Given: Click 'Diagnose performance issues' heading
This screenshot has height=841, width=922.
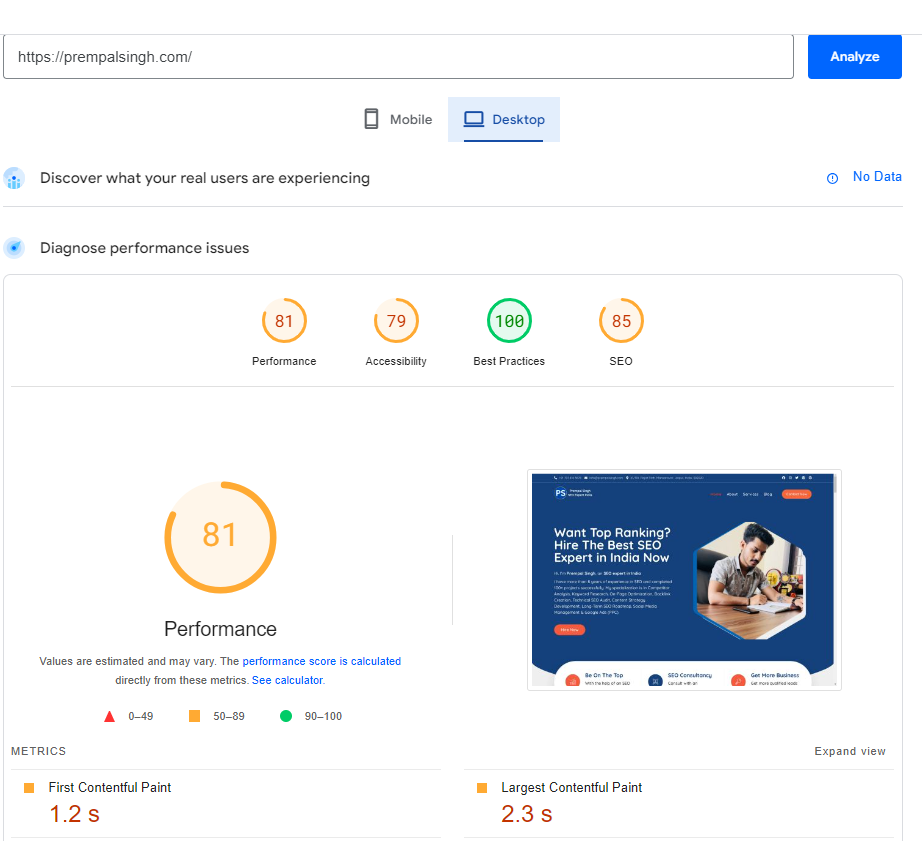Looking at the screenshot, I should point(145,248).
